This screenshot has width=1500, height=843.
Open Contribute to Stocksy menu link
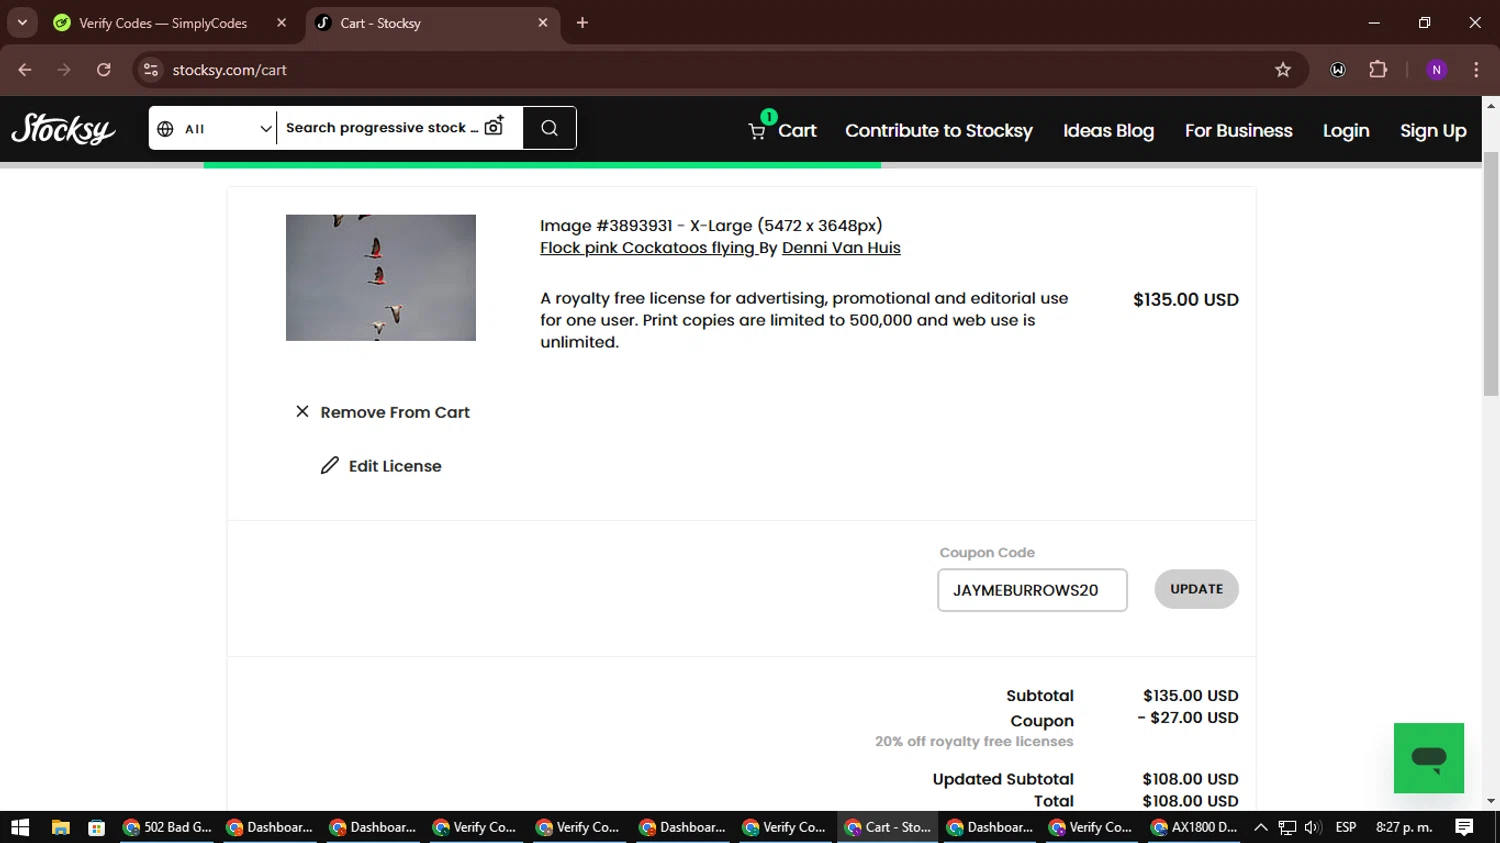[x=939, y=130]
